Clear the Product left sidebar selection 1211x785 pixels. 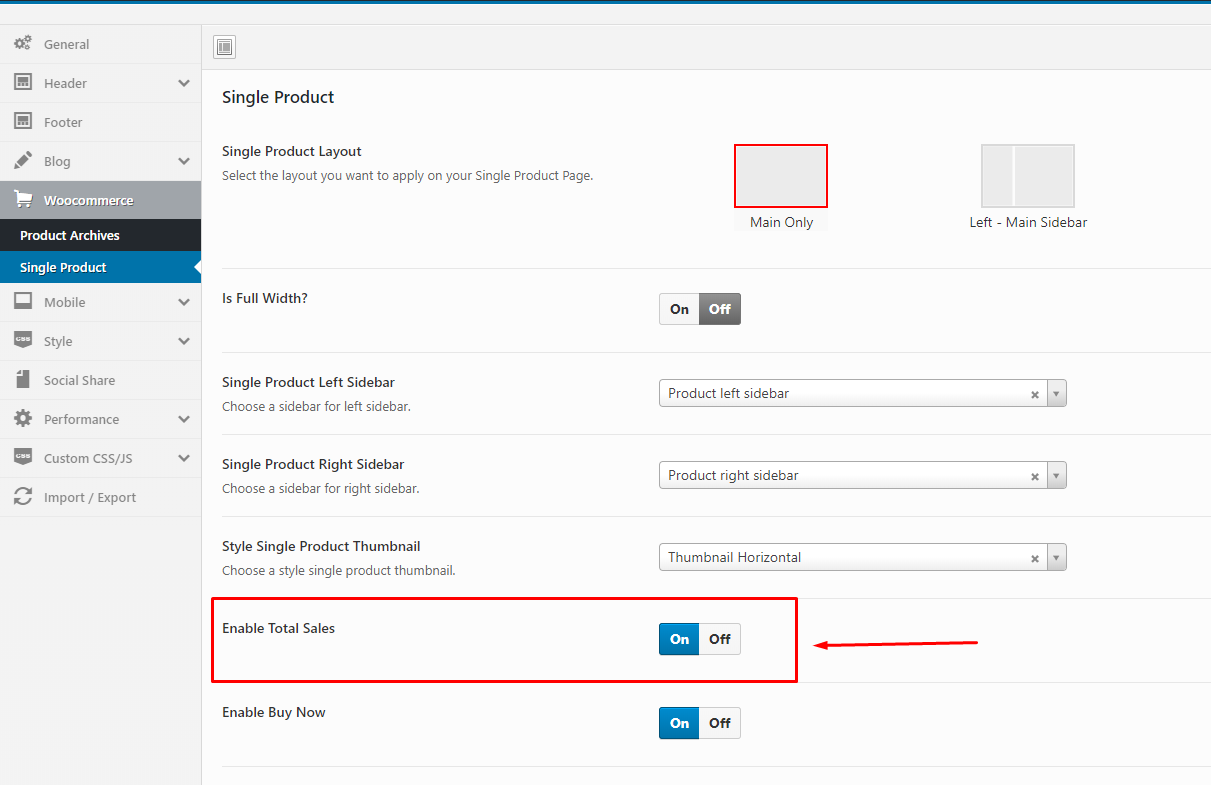point(1035,394)
